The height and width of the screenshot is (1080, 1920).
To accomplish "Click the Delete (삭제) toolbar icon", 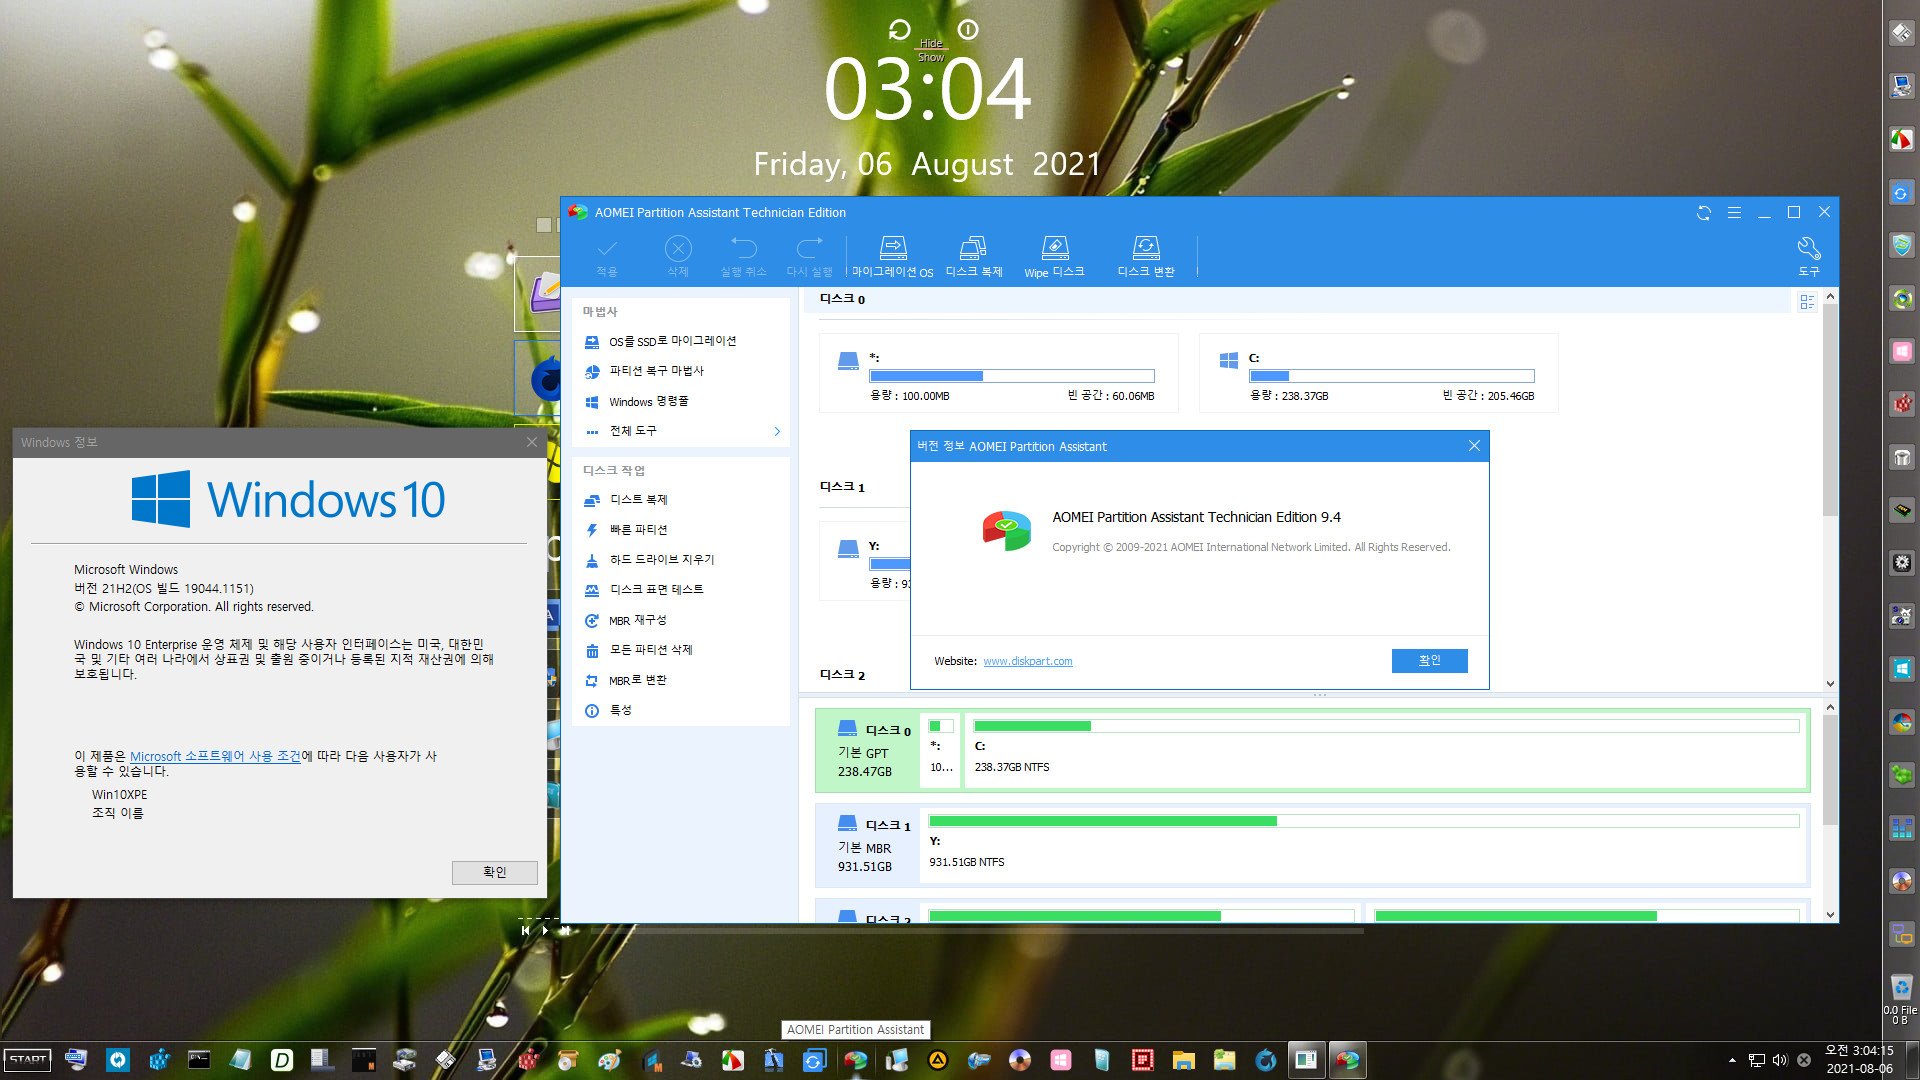I will point(678,256).
